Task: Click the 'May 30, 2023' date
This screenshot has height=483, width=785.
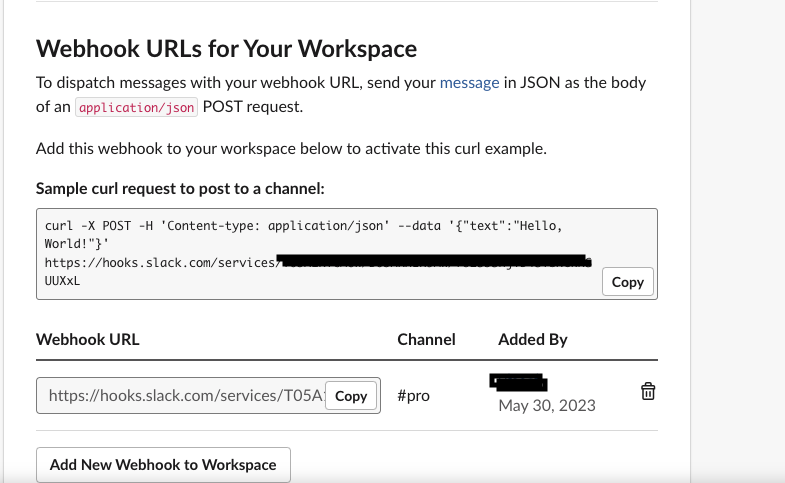Action: click(x=547, y=405)
